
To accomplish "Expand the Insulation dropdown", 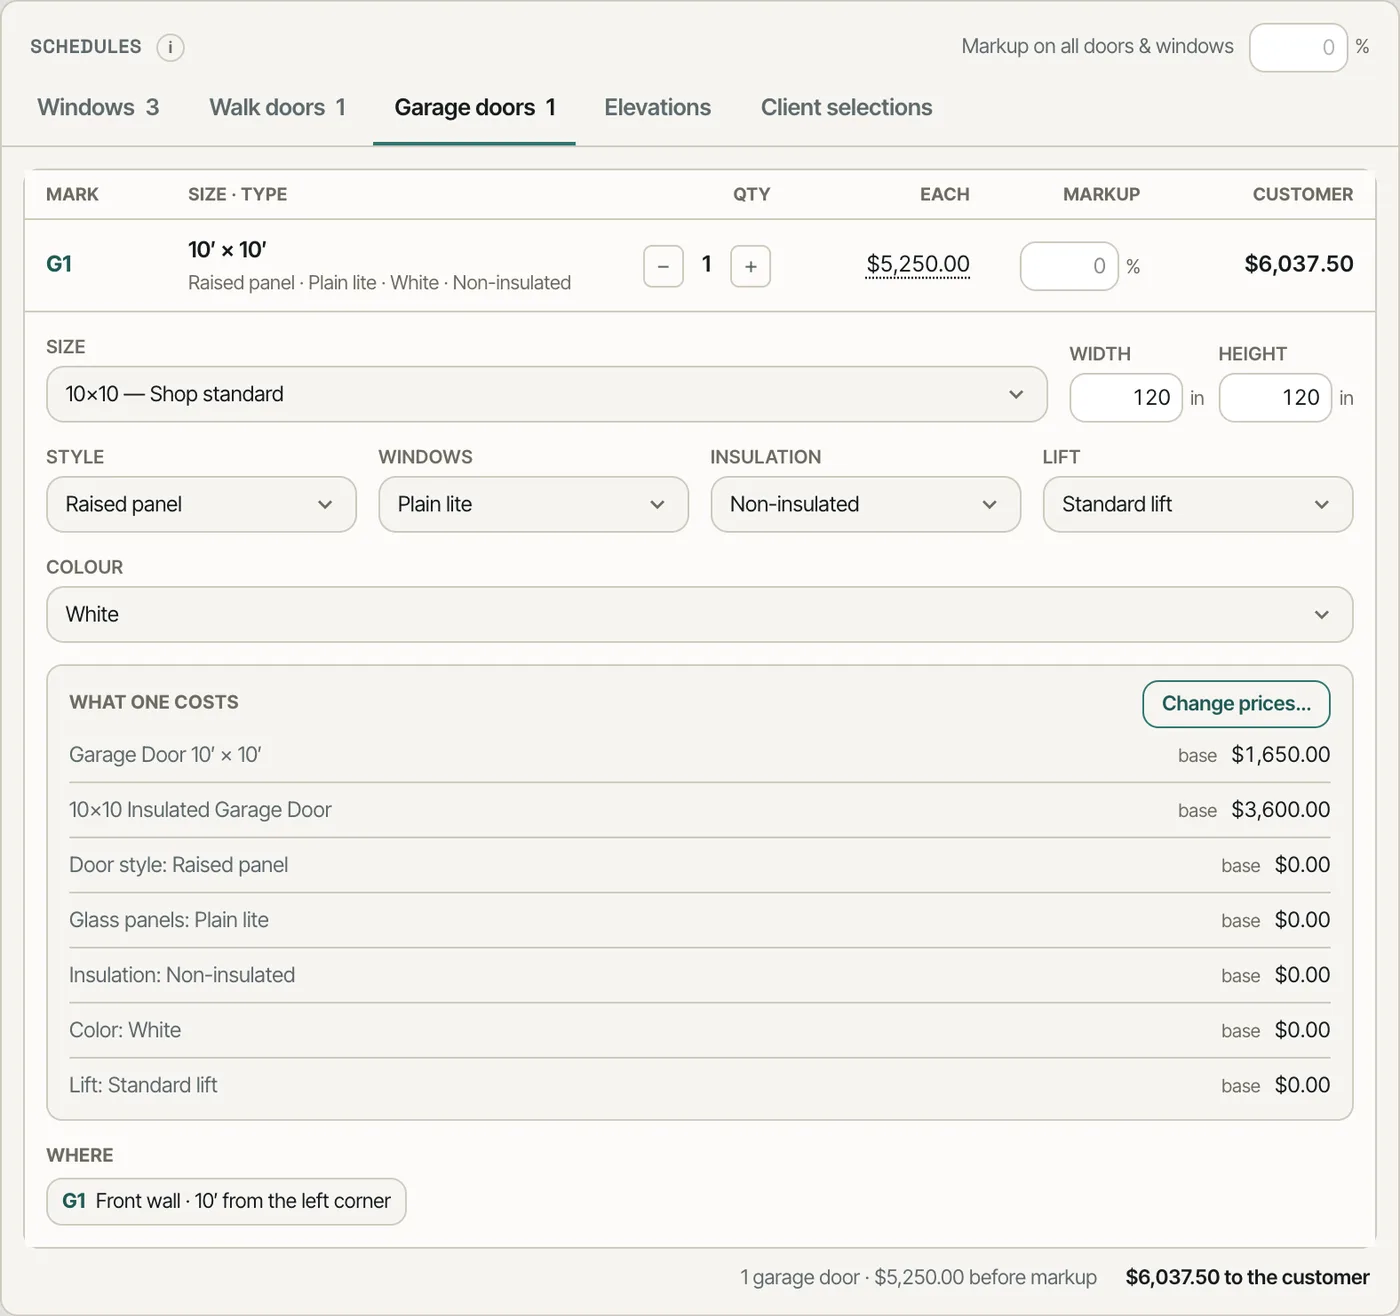I will (865, 504).
